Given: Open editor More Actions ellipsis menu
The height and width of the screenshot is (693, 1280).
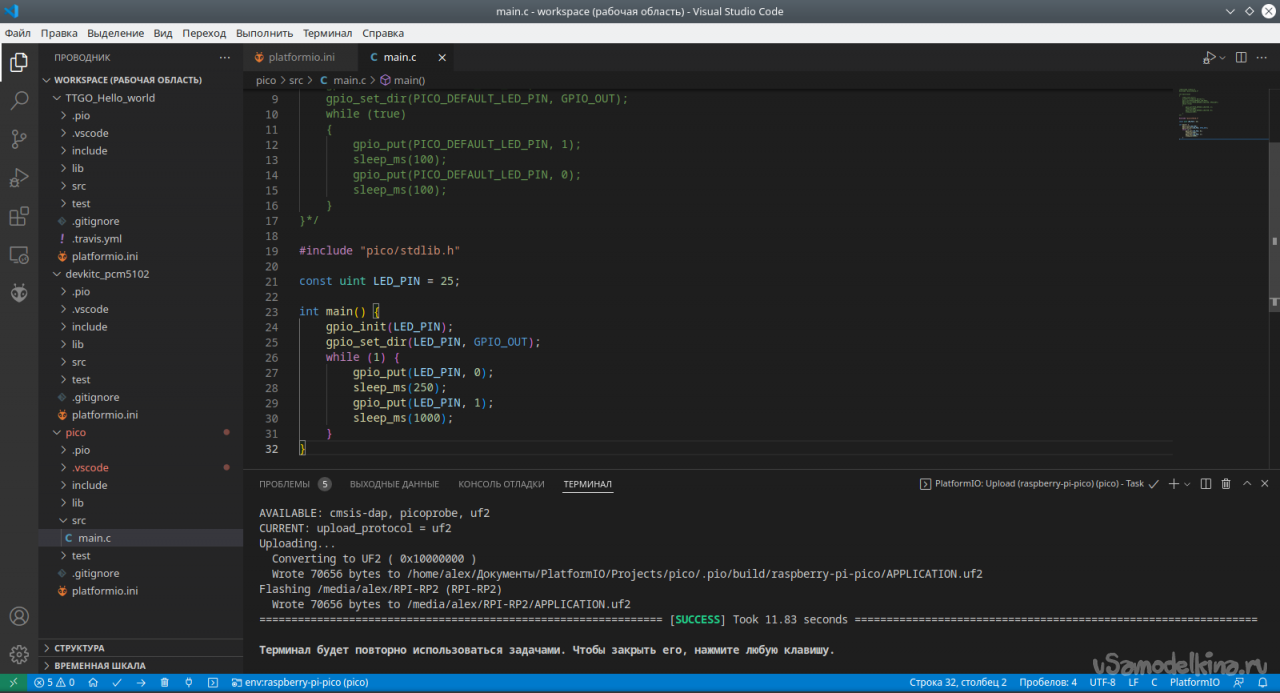Looking at the screenshot, I should click(x=1263, y=58).
